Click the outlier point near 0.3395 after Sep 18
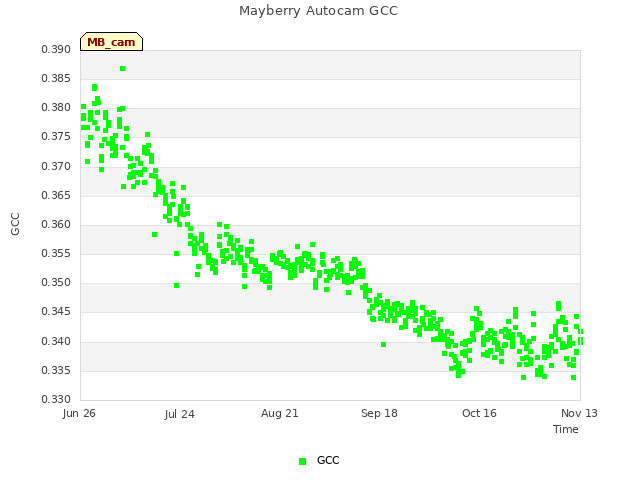The height and width of the screenshot is (480, 640). point(383,344)
